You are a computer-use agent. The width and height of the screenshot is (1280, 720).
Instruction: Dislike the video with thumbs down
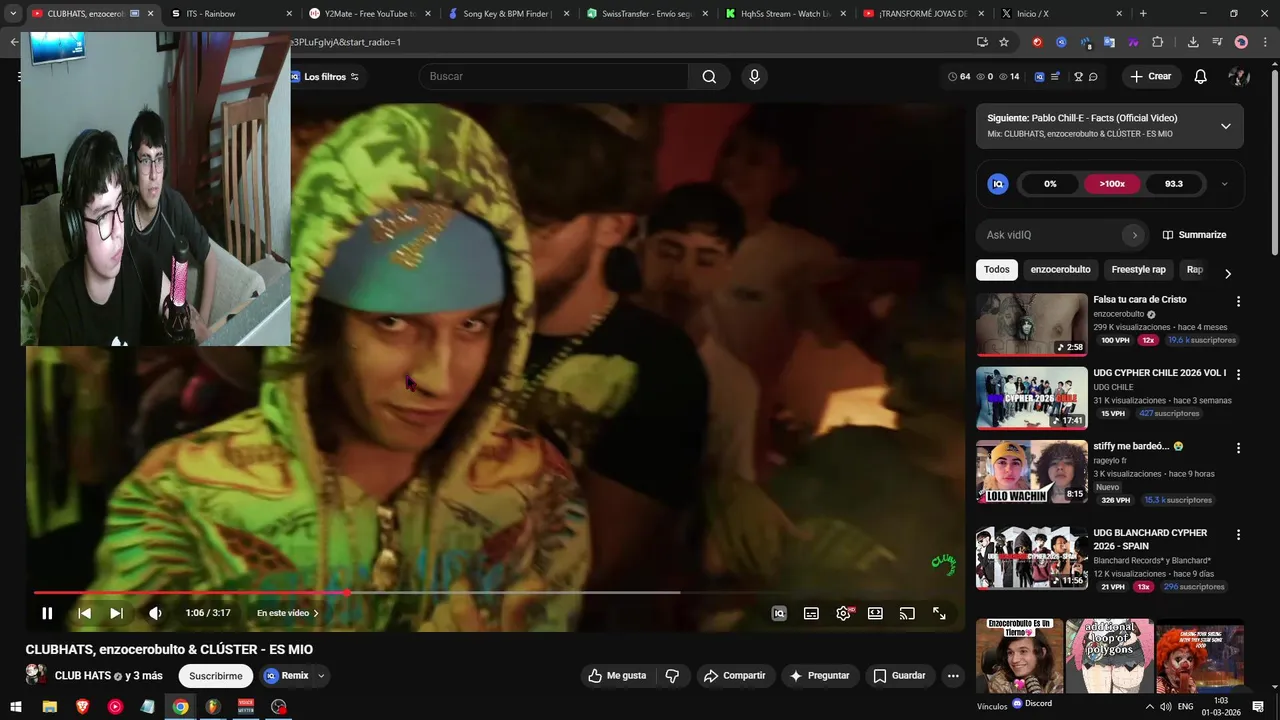click(x=672, y=676)
